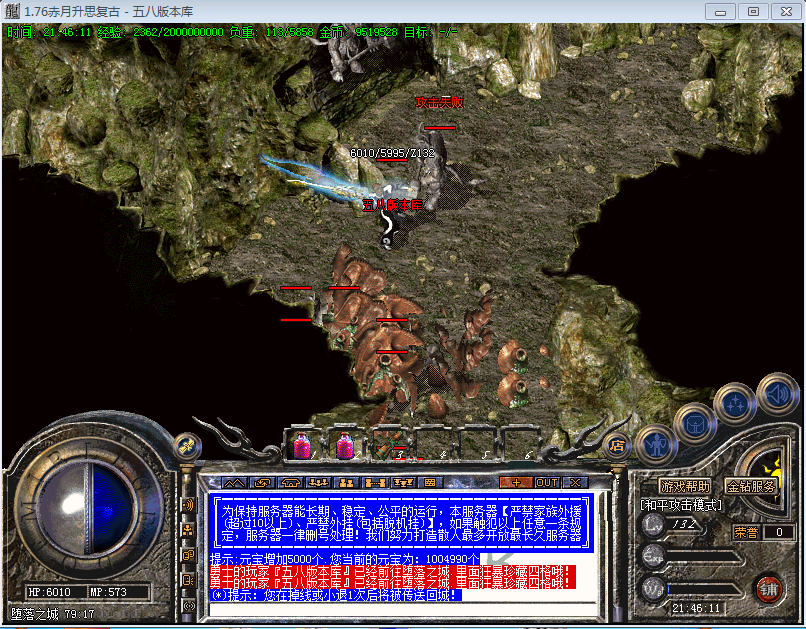Screen dimensions: 806x629
Task: Click the 堕落之城 79:17 map location text
Action: tap(52, 614)
